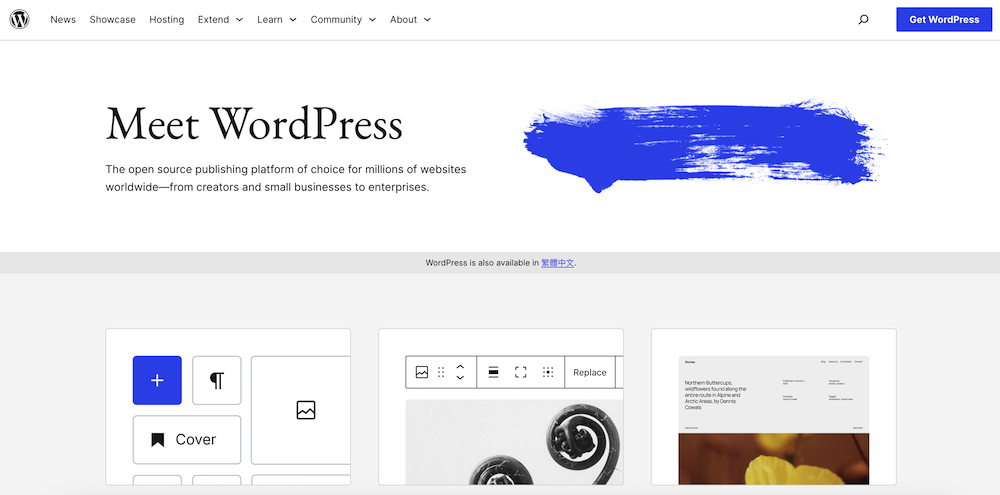
Task: Click the Get WordPress button
Action: (944, 20)
